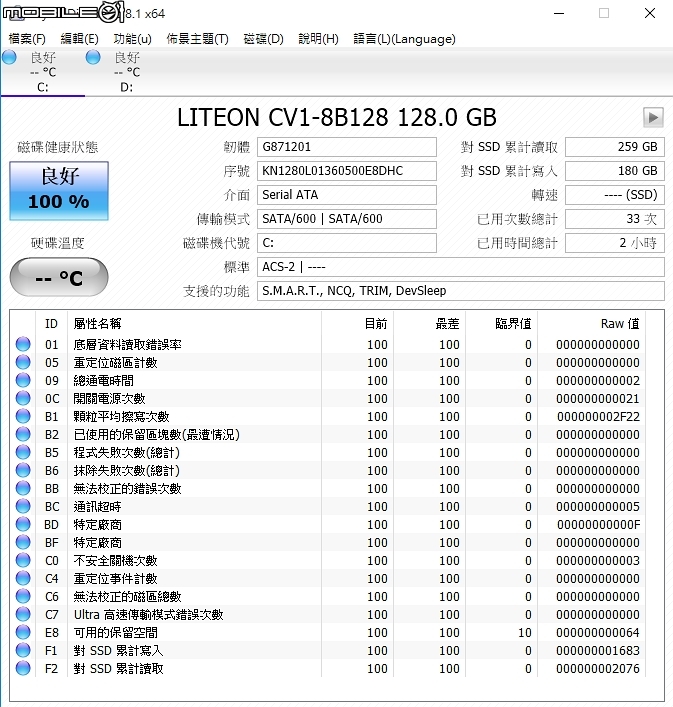Click status orb for attribute BF 特定廠商
This screenshot has width=673, height=707.
tap(23, 542)
